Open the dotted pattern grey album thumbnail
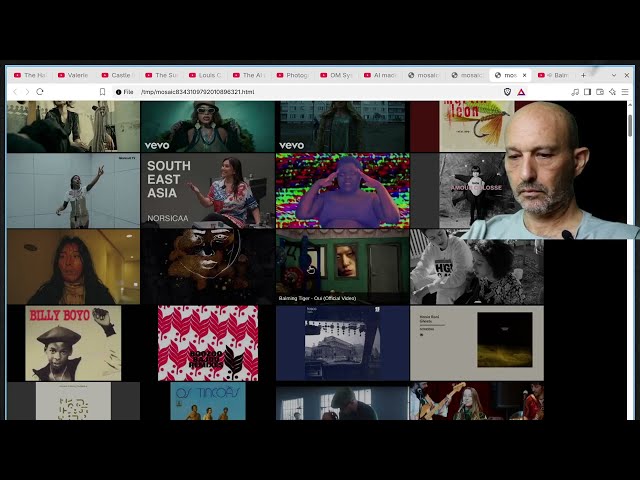This screenshot has width=640, height=480. (x=73, y=401)
